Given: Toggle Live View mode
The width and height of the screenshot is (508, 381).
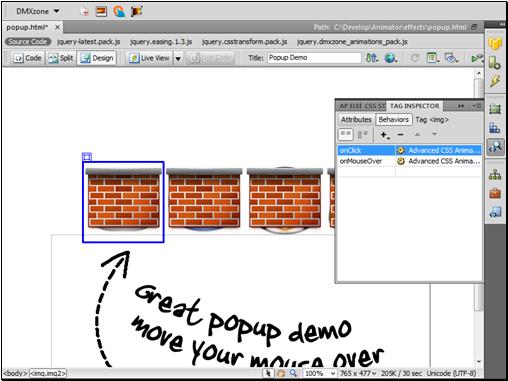Looking at the screenshot, I should [150, 58].
